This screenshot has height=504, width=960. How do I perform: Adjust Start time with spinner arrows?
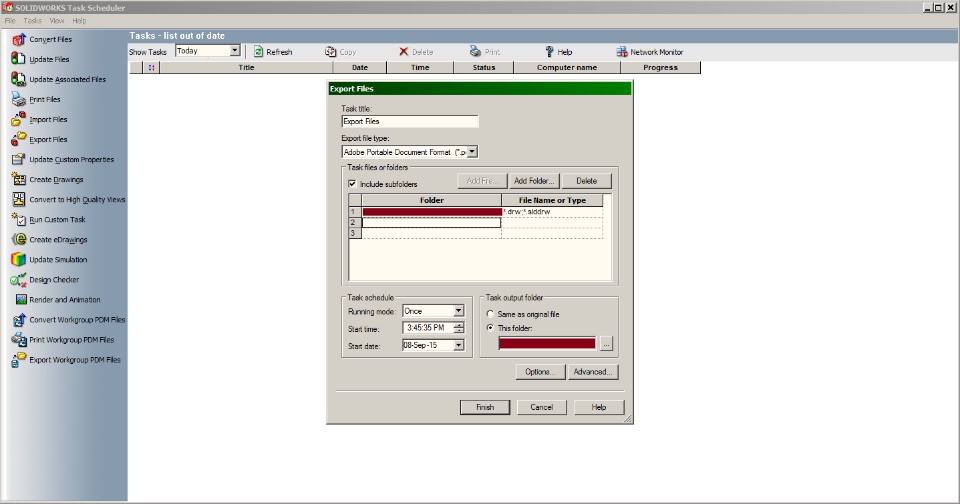pos(459,328)
